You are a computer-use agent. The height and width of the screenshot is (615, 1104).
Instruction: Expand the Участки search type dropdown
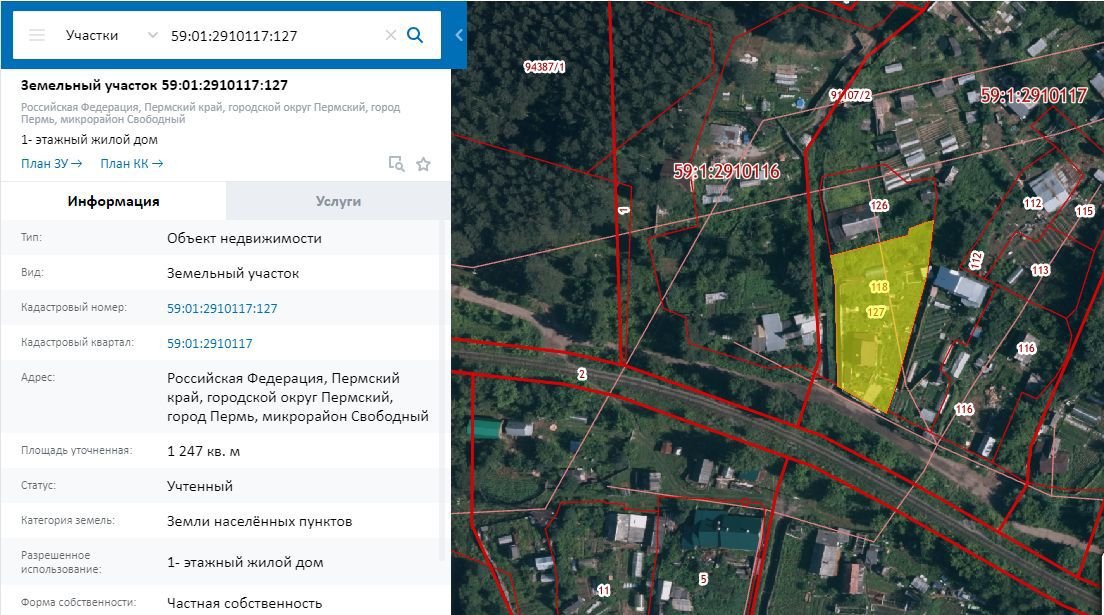[152, 35]
